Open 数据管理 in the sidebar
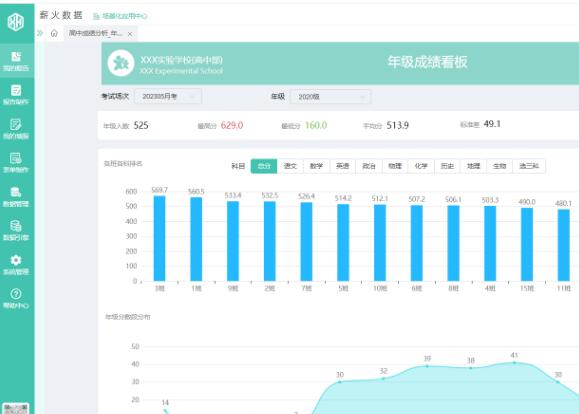This screenshot has width=579, height=414. coord(16,197)
